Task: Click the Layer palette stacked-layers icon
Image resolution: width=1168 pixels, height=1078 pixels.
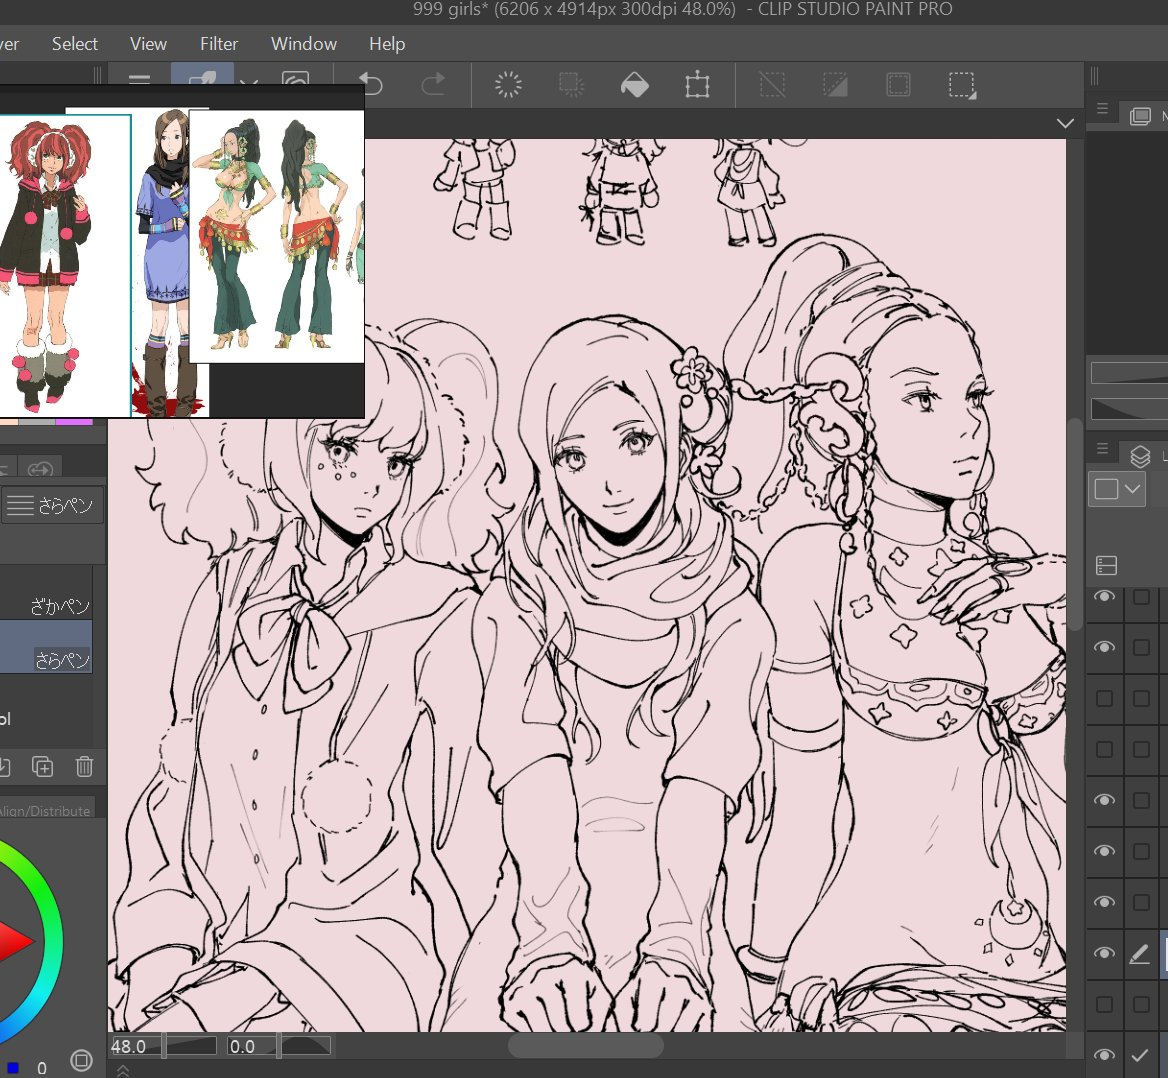Action: coord(1140,456)
